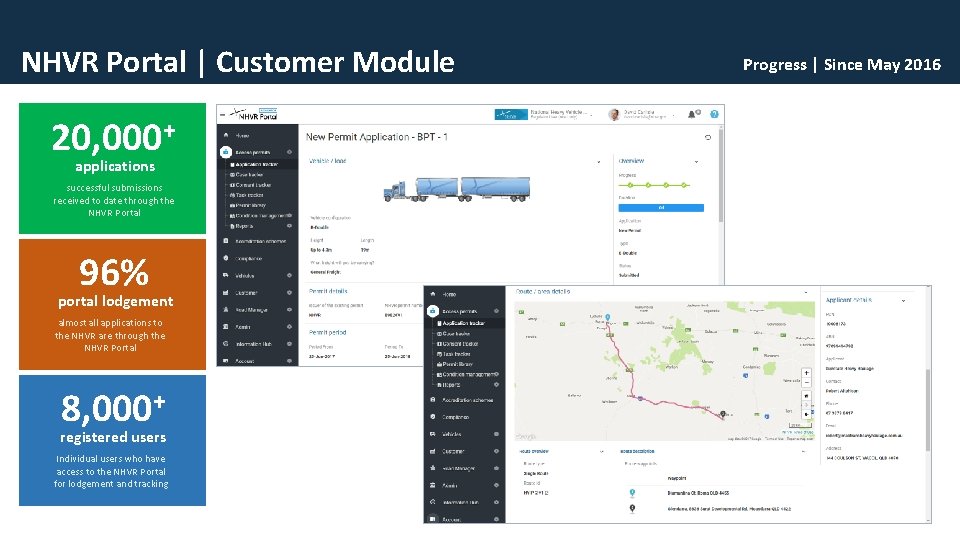Zoom out on the route map

pos(806,383)
